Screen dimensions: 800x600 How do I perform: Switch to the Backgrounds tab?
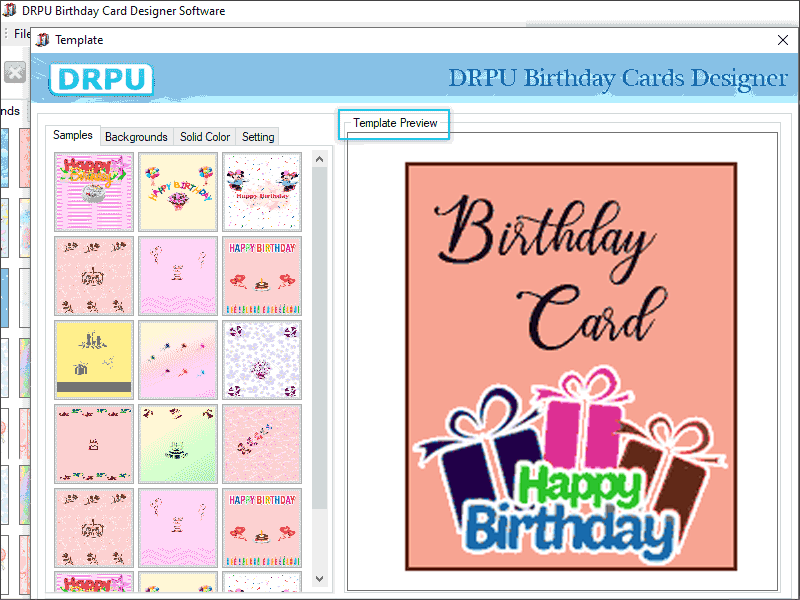[136, 137]
